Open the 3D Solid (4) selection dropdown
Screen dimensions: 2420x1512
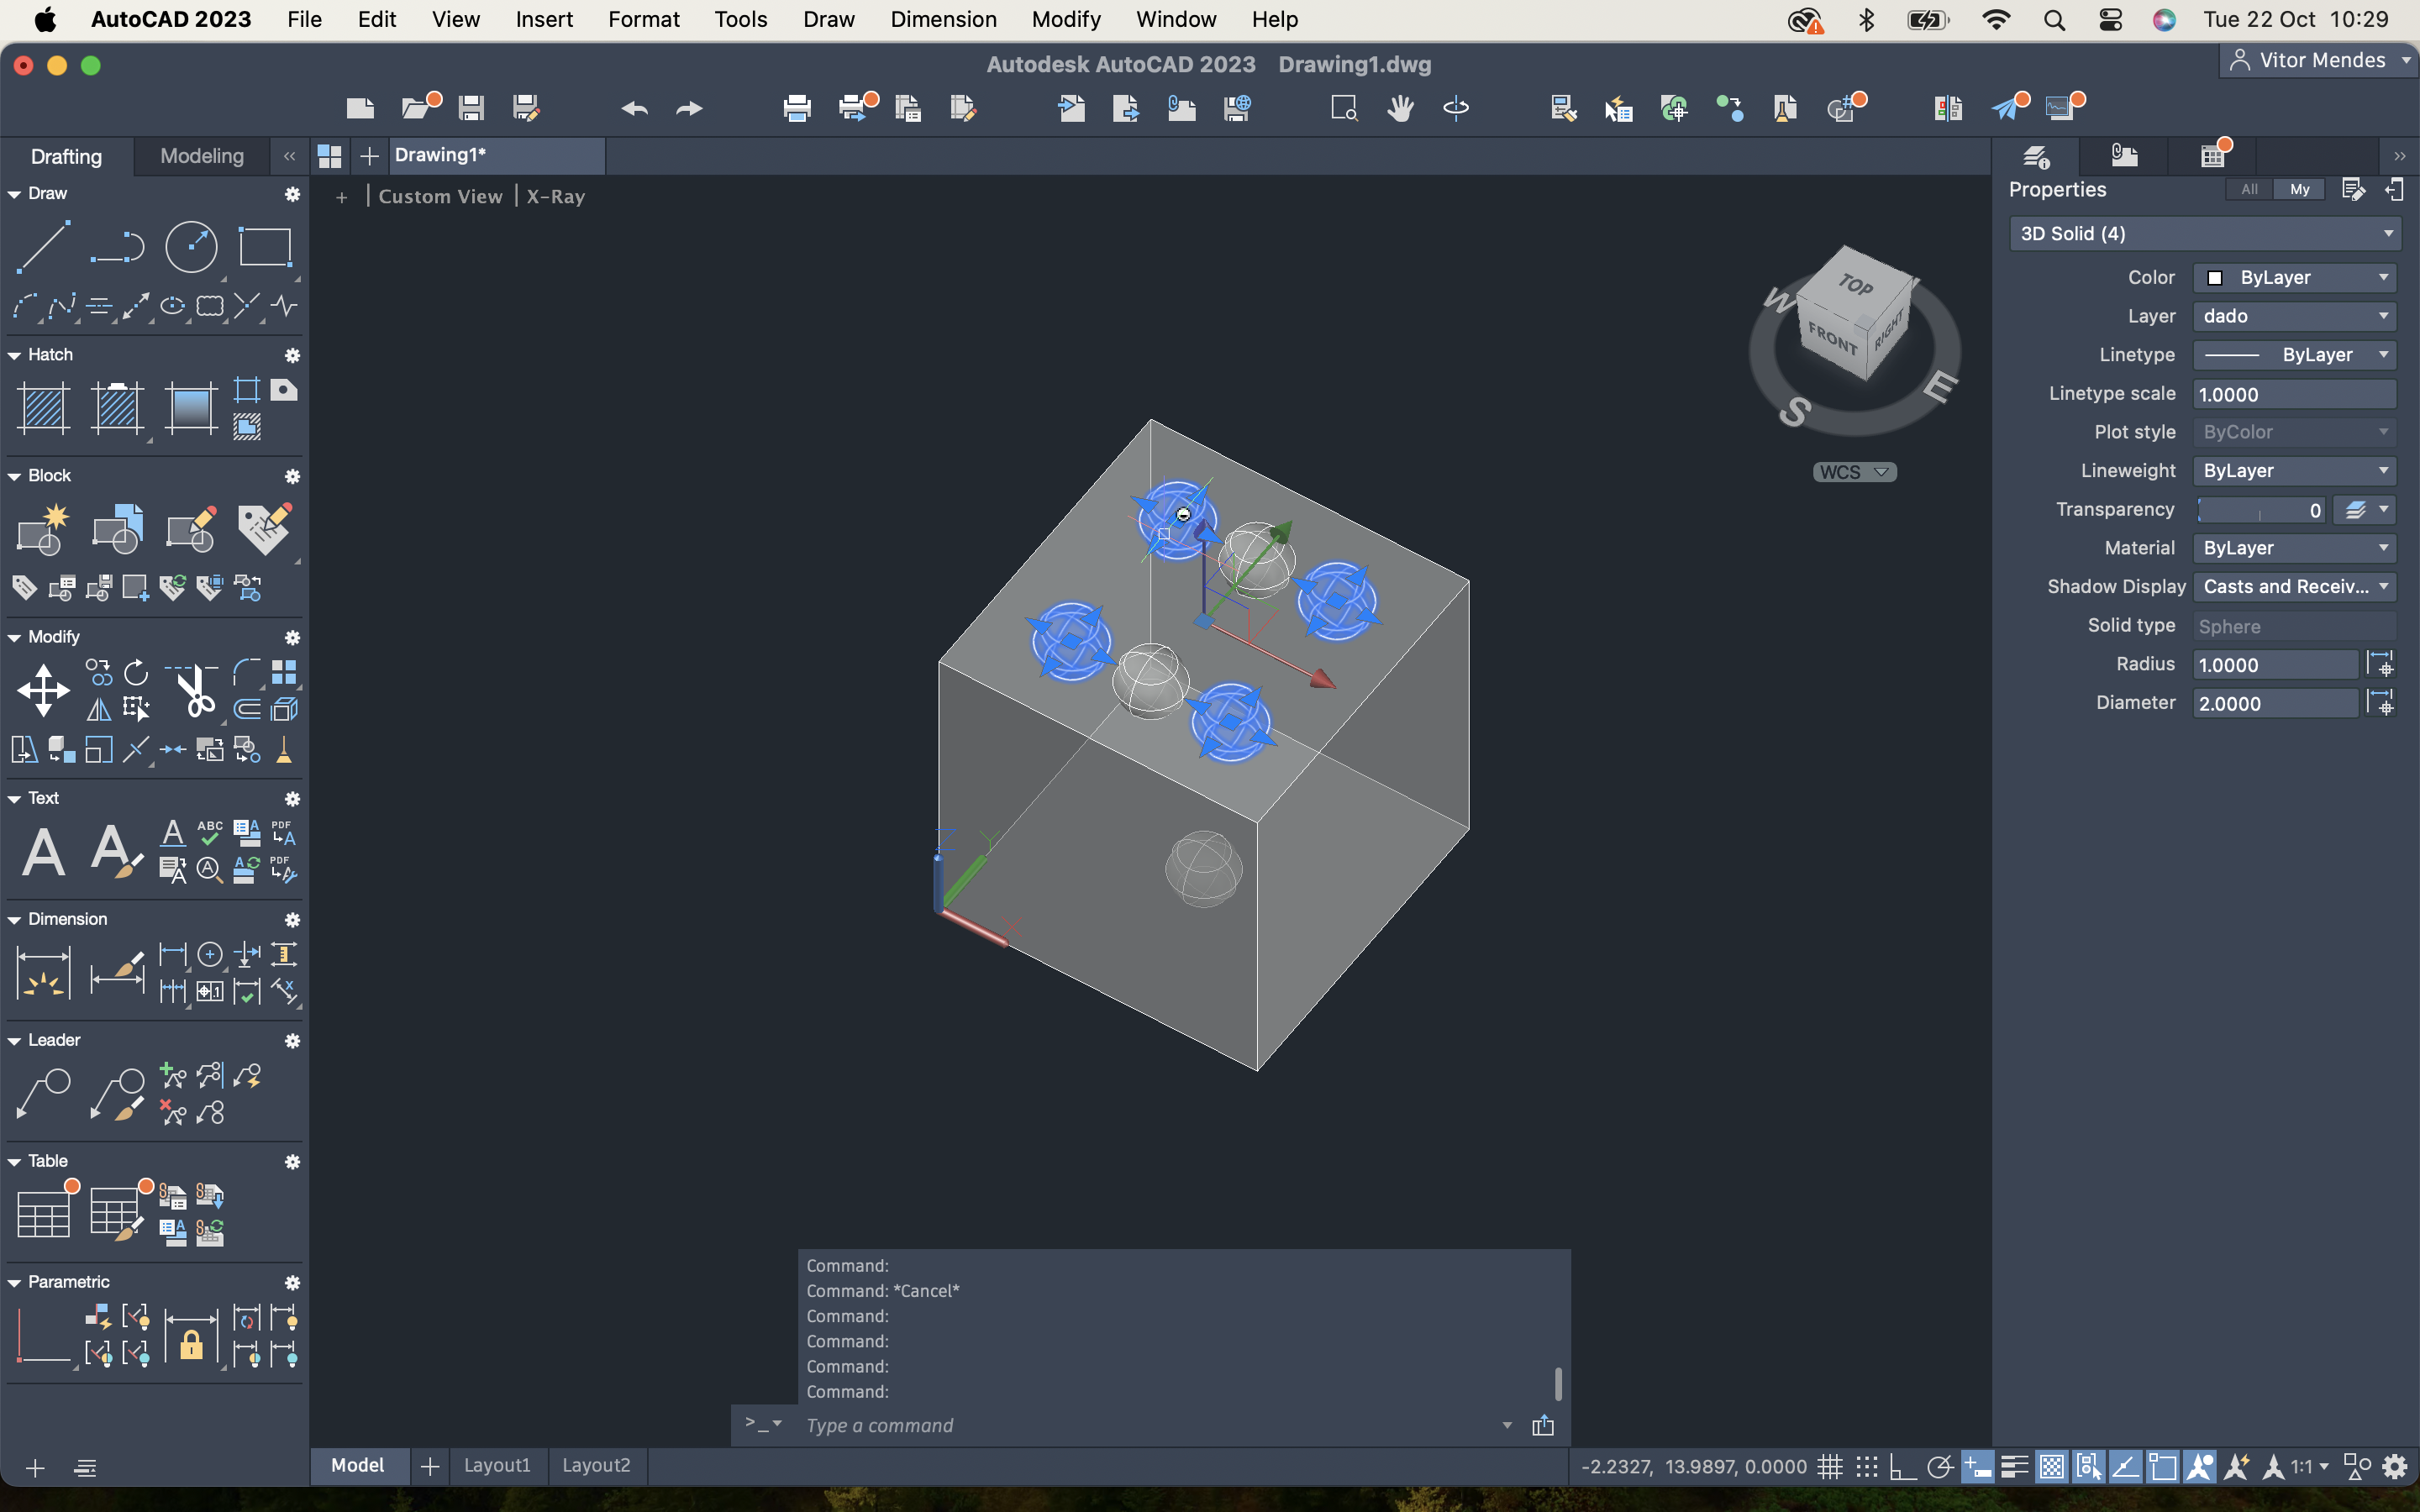[x=2204, y=233]
